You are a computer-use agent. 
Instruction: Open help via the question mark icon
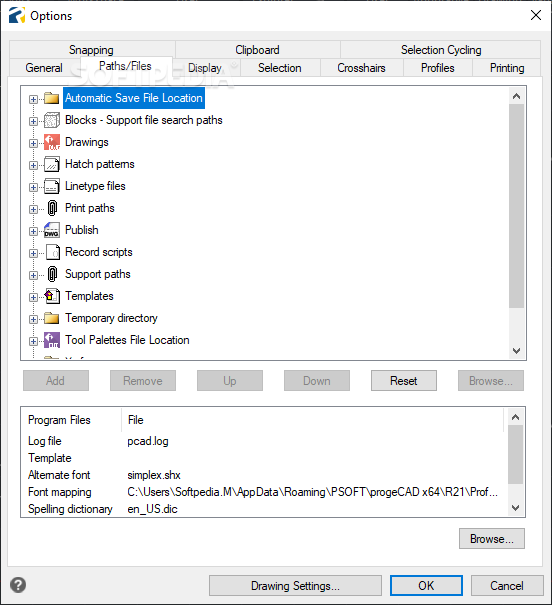pyautogui.click(x=18, y=585)
